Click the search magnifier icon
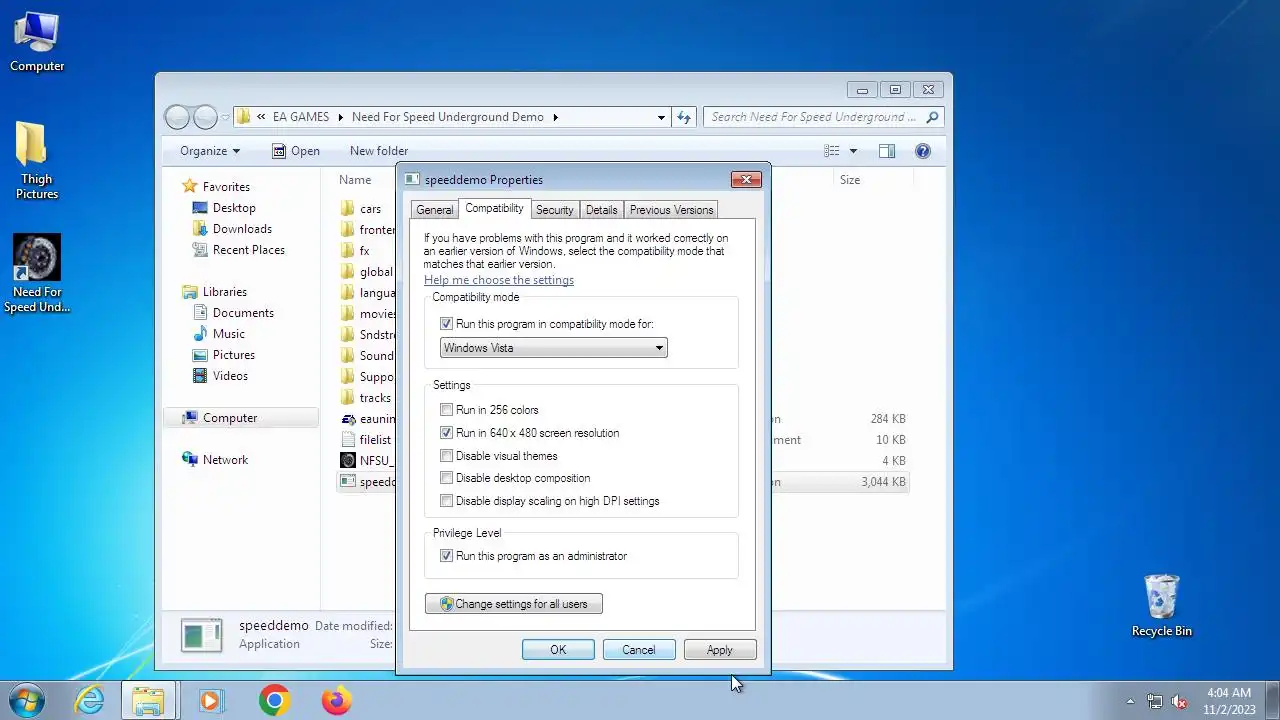This screenshot has height=720, width=1280. click(x=932, y=117)
